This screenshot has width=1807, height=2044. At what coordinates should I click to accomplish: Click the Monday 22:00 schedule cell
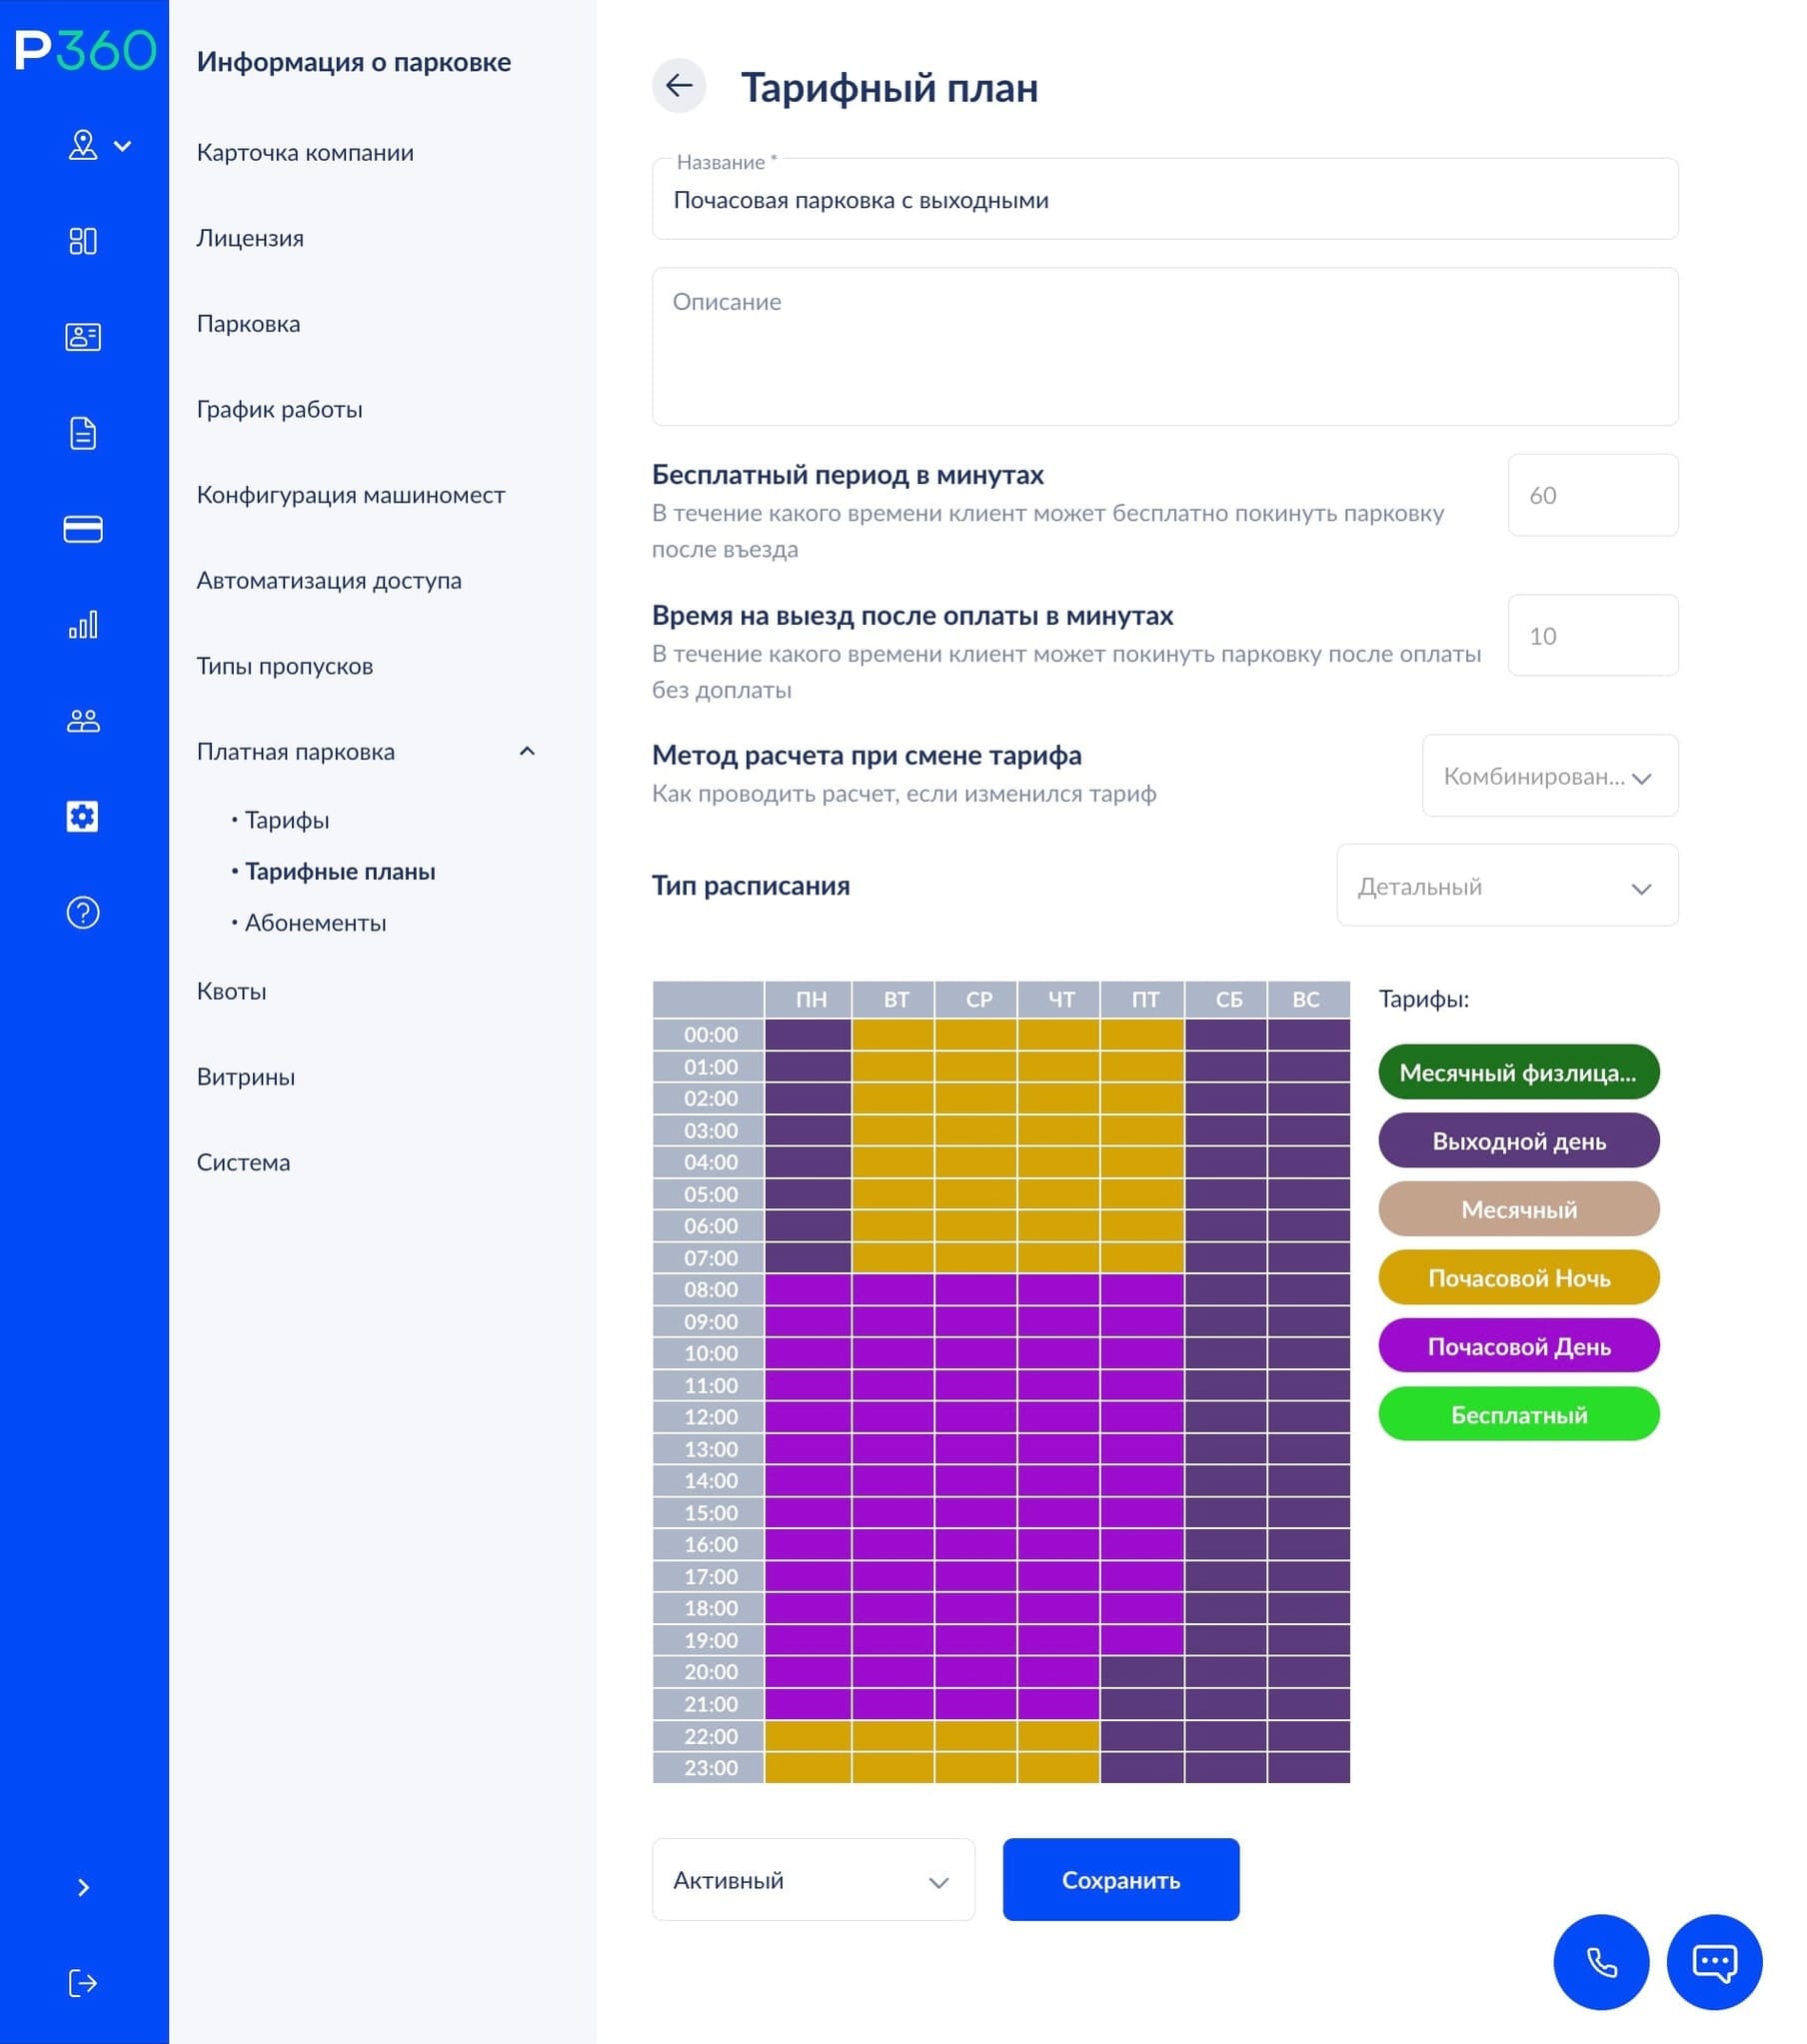point(809,1737)
